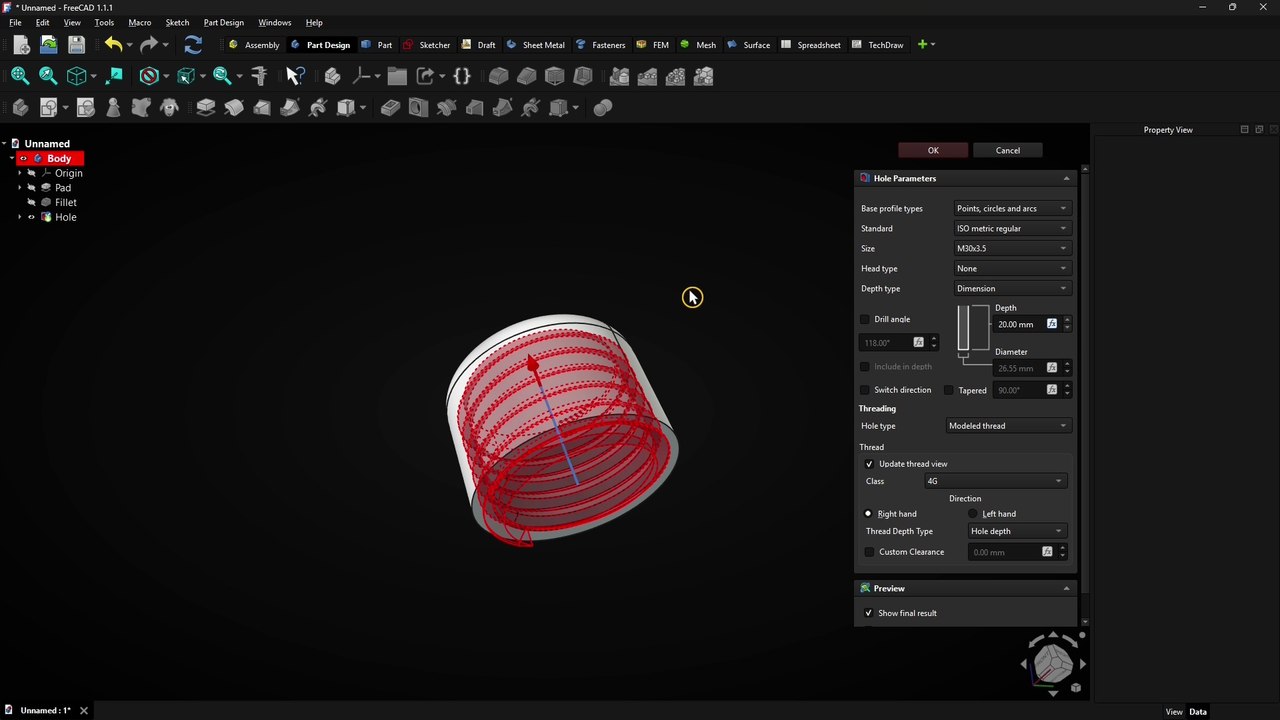Fit selection in the view
1280x720 pixels.
(x=47, y=76)
